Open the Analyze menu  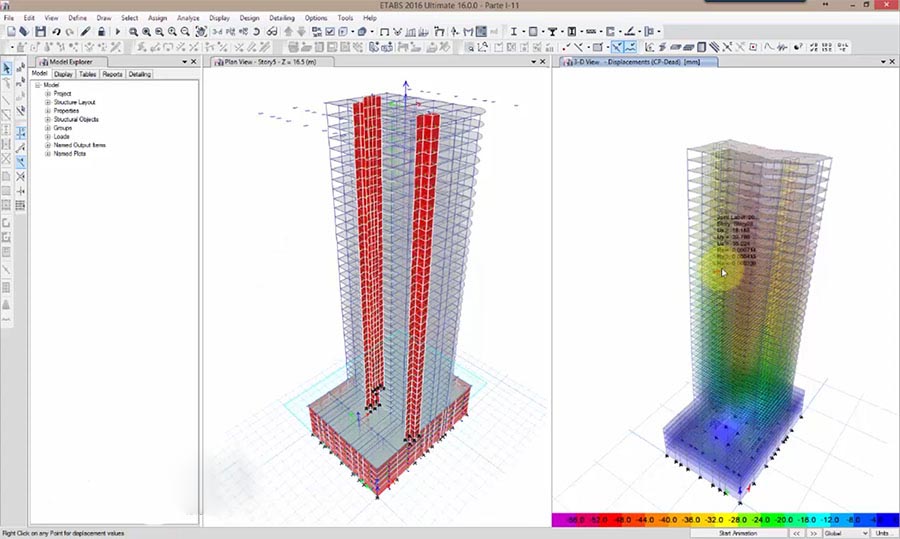[x=188, y=18]
